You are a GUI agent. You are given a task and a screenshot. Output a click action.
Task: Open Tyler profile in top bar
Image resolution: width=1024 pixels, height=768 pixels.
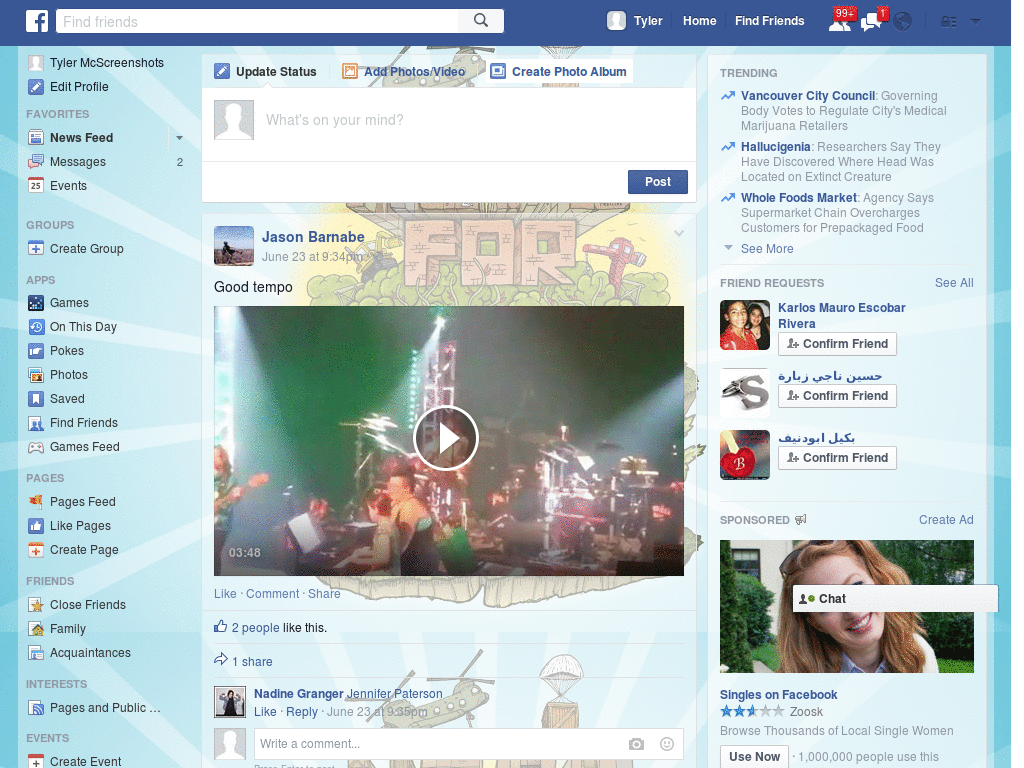click(x=635, y=21)
